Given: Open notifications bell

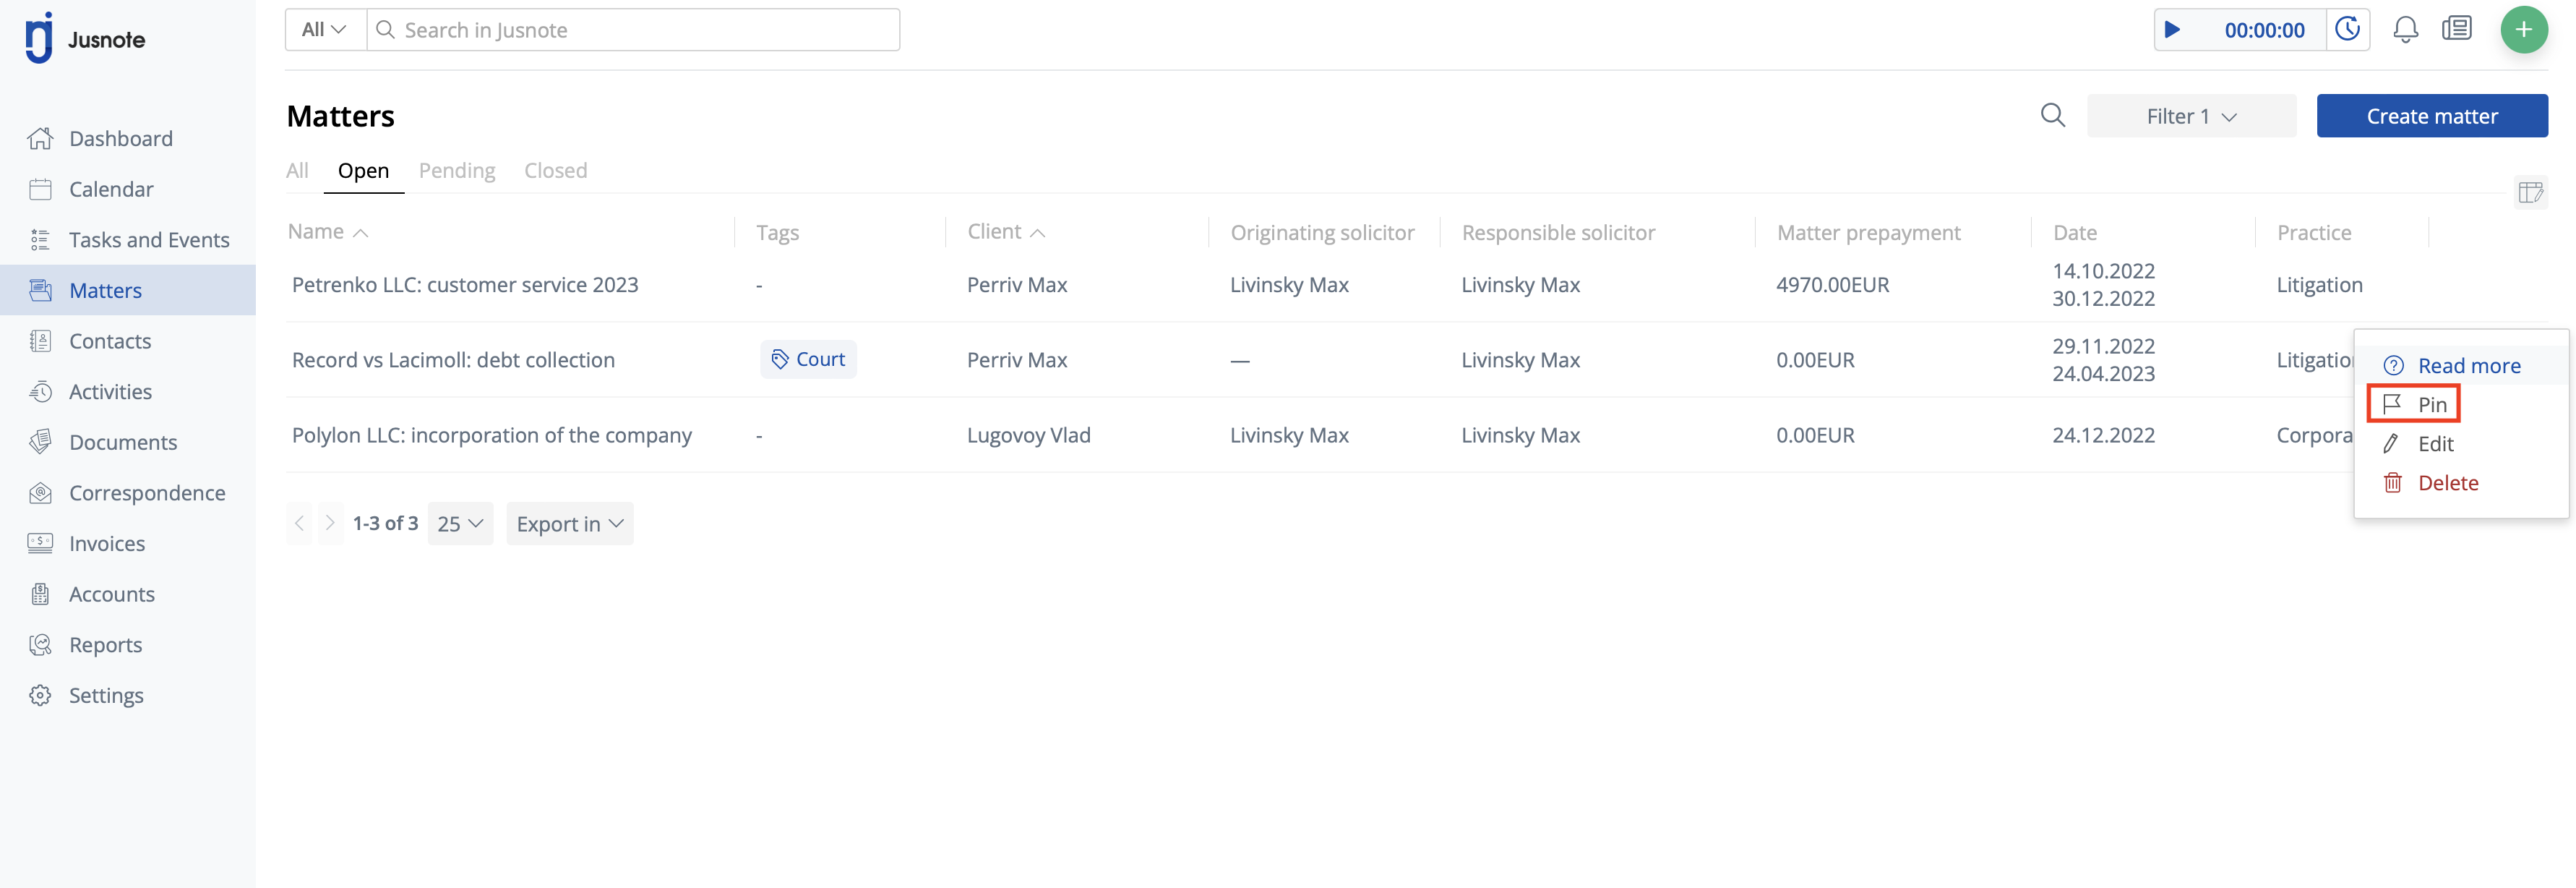Looking at the screenshot, I should pyautogui.click(x=2405, y=30).
